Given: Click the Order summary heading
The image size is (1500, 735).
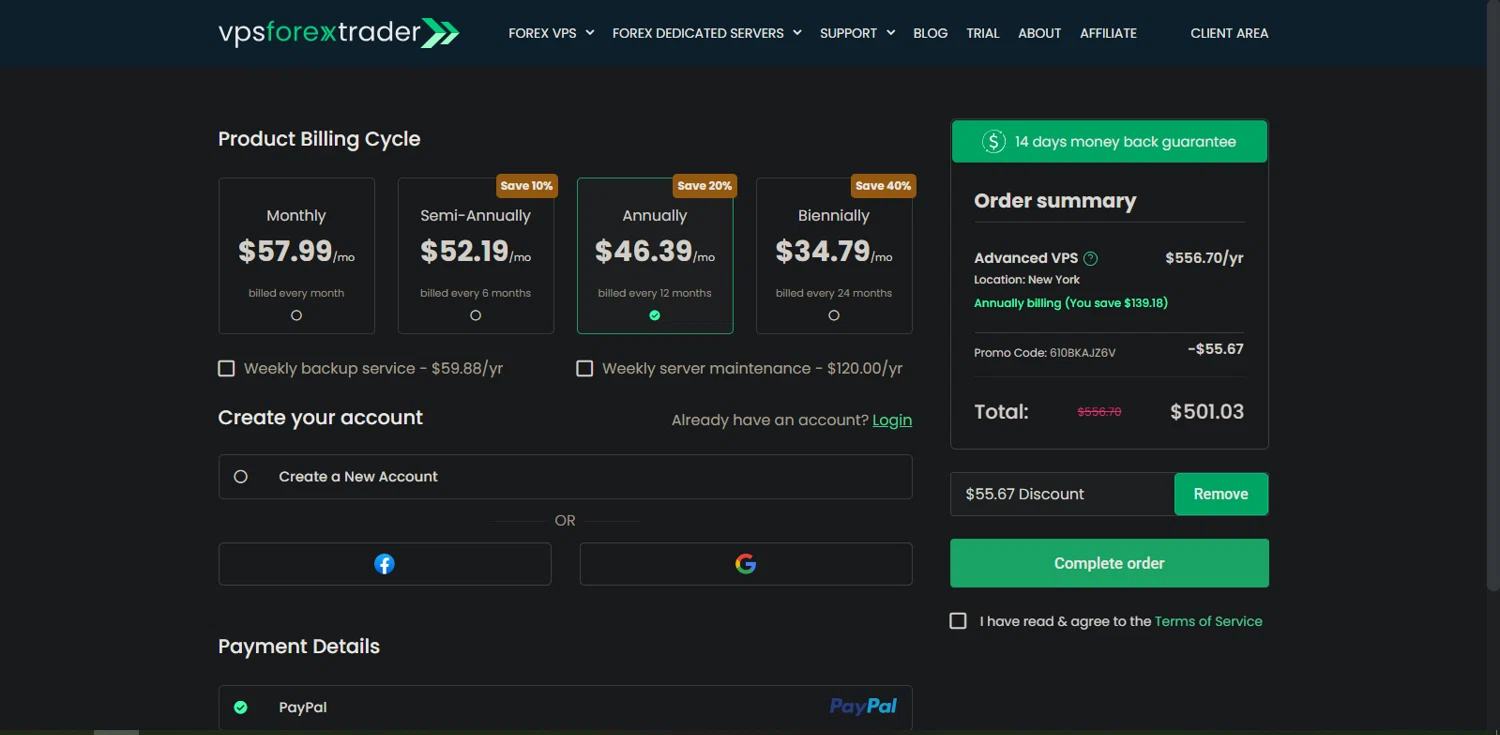Looking at the screenshot, I should pyautogui.click(x=1055, y=201).
